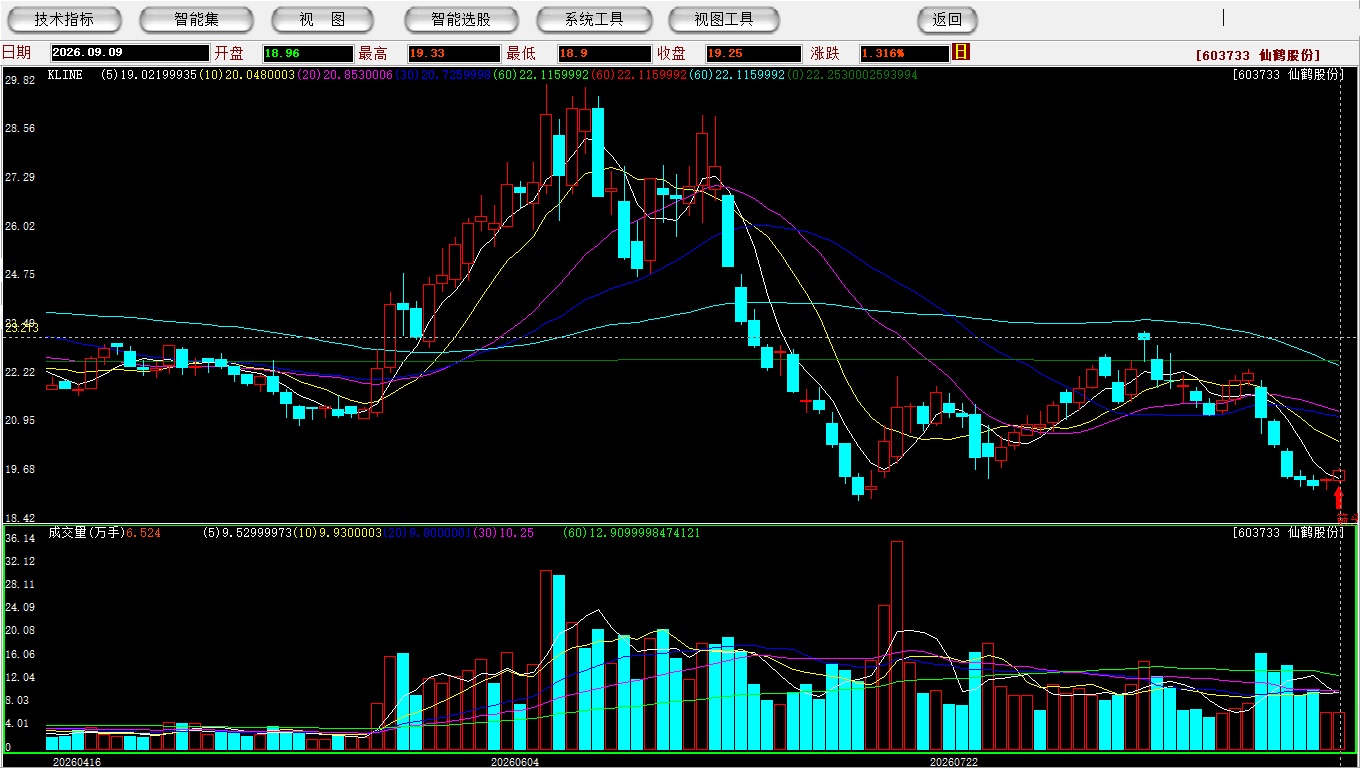Click the 29.82 price axis label

point(20,80)
